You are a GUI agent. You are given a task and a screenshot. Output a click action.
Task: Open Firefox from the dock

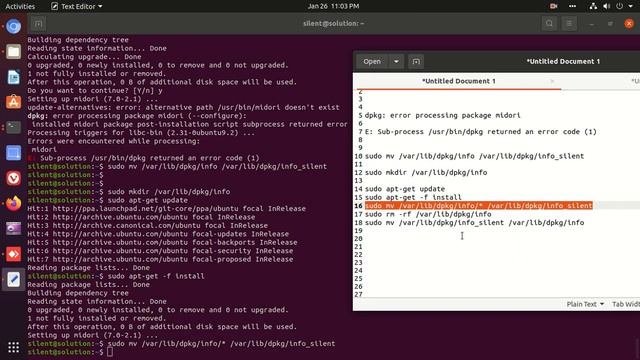13,203
